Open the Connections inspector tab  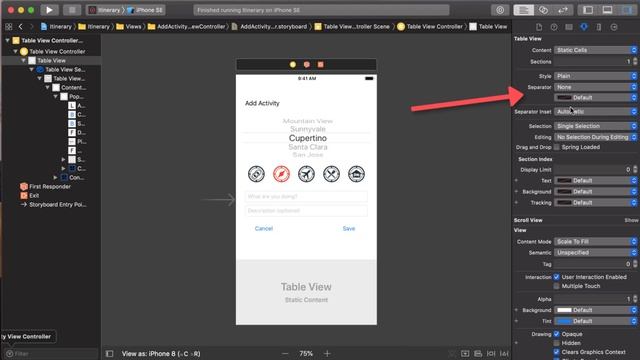coord(614,27)
